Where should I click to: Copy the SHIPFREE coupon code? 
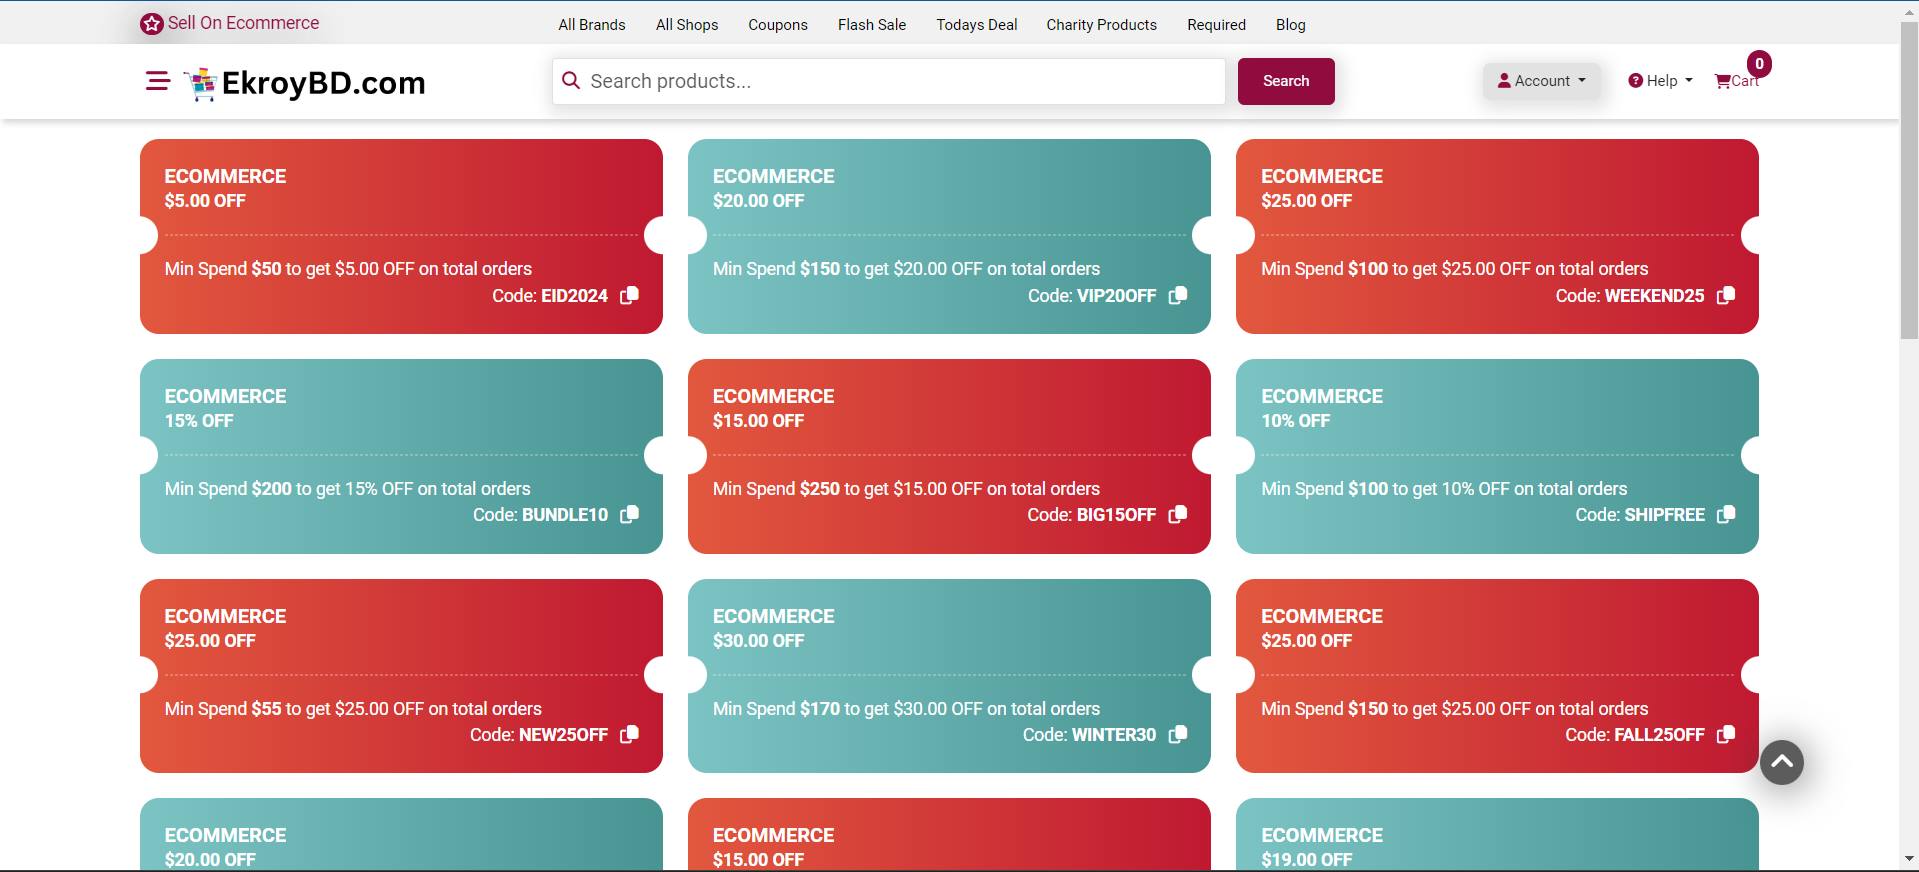pyautogui.click(x=1726, y=514)
